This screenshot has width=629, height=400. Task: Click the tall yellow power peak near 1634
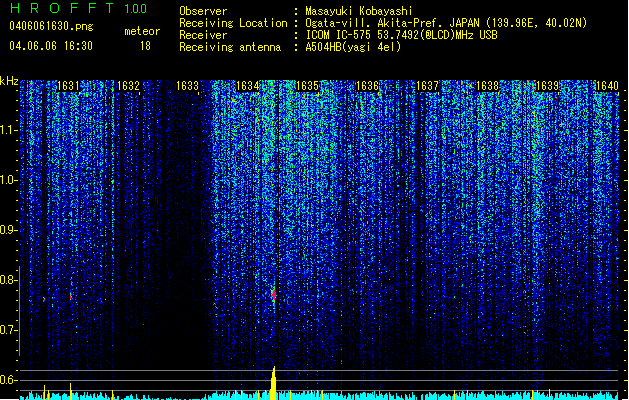(x=273, y=383)
